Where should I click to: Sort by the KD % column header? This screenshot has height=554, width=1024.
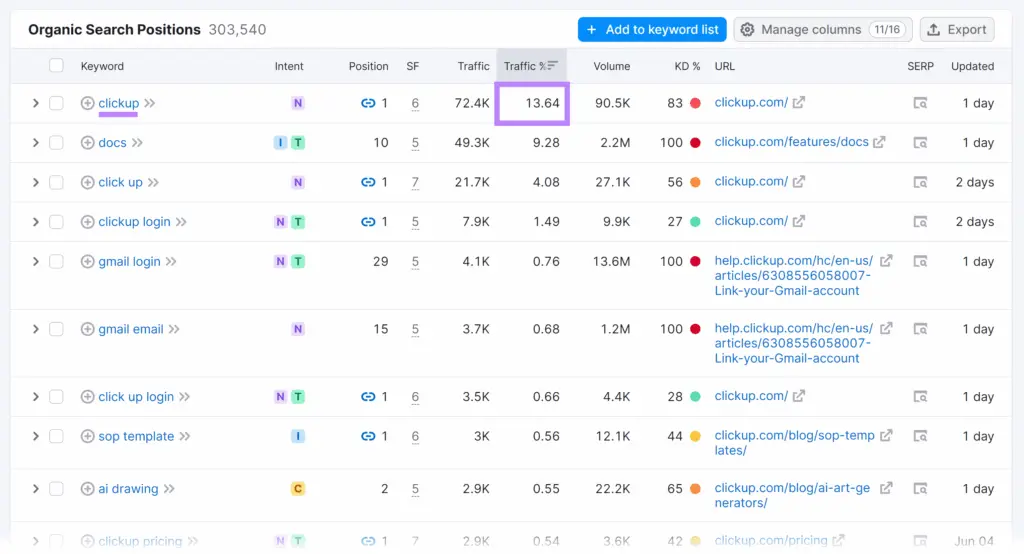click(x=687, y=66)
